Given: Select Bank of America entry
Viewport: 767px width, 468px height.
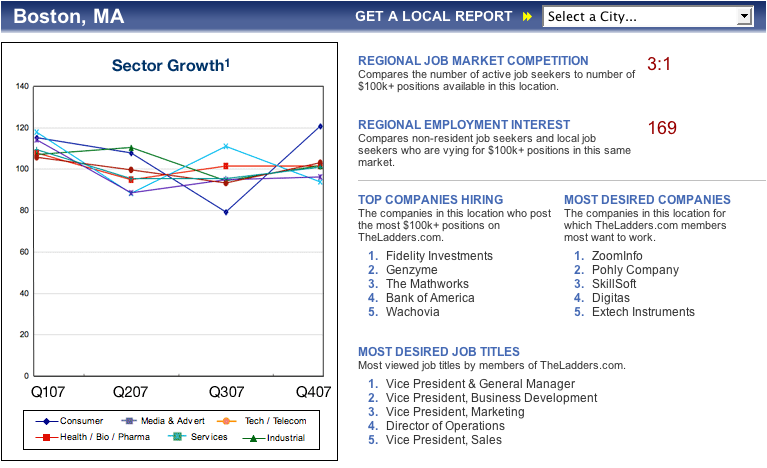Looking at the screenshot, I should 430,298.
